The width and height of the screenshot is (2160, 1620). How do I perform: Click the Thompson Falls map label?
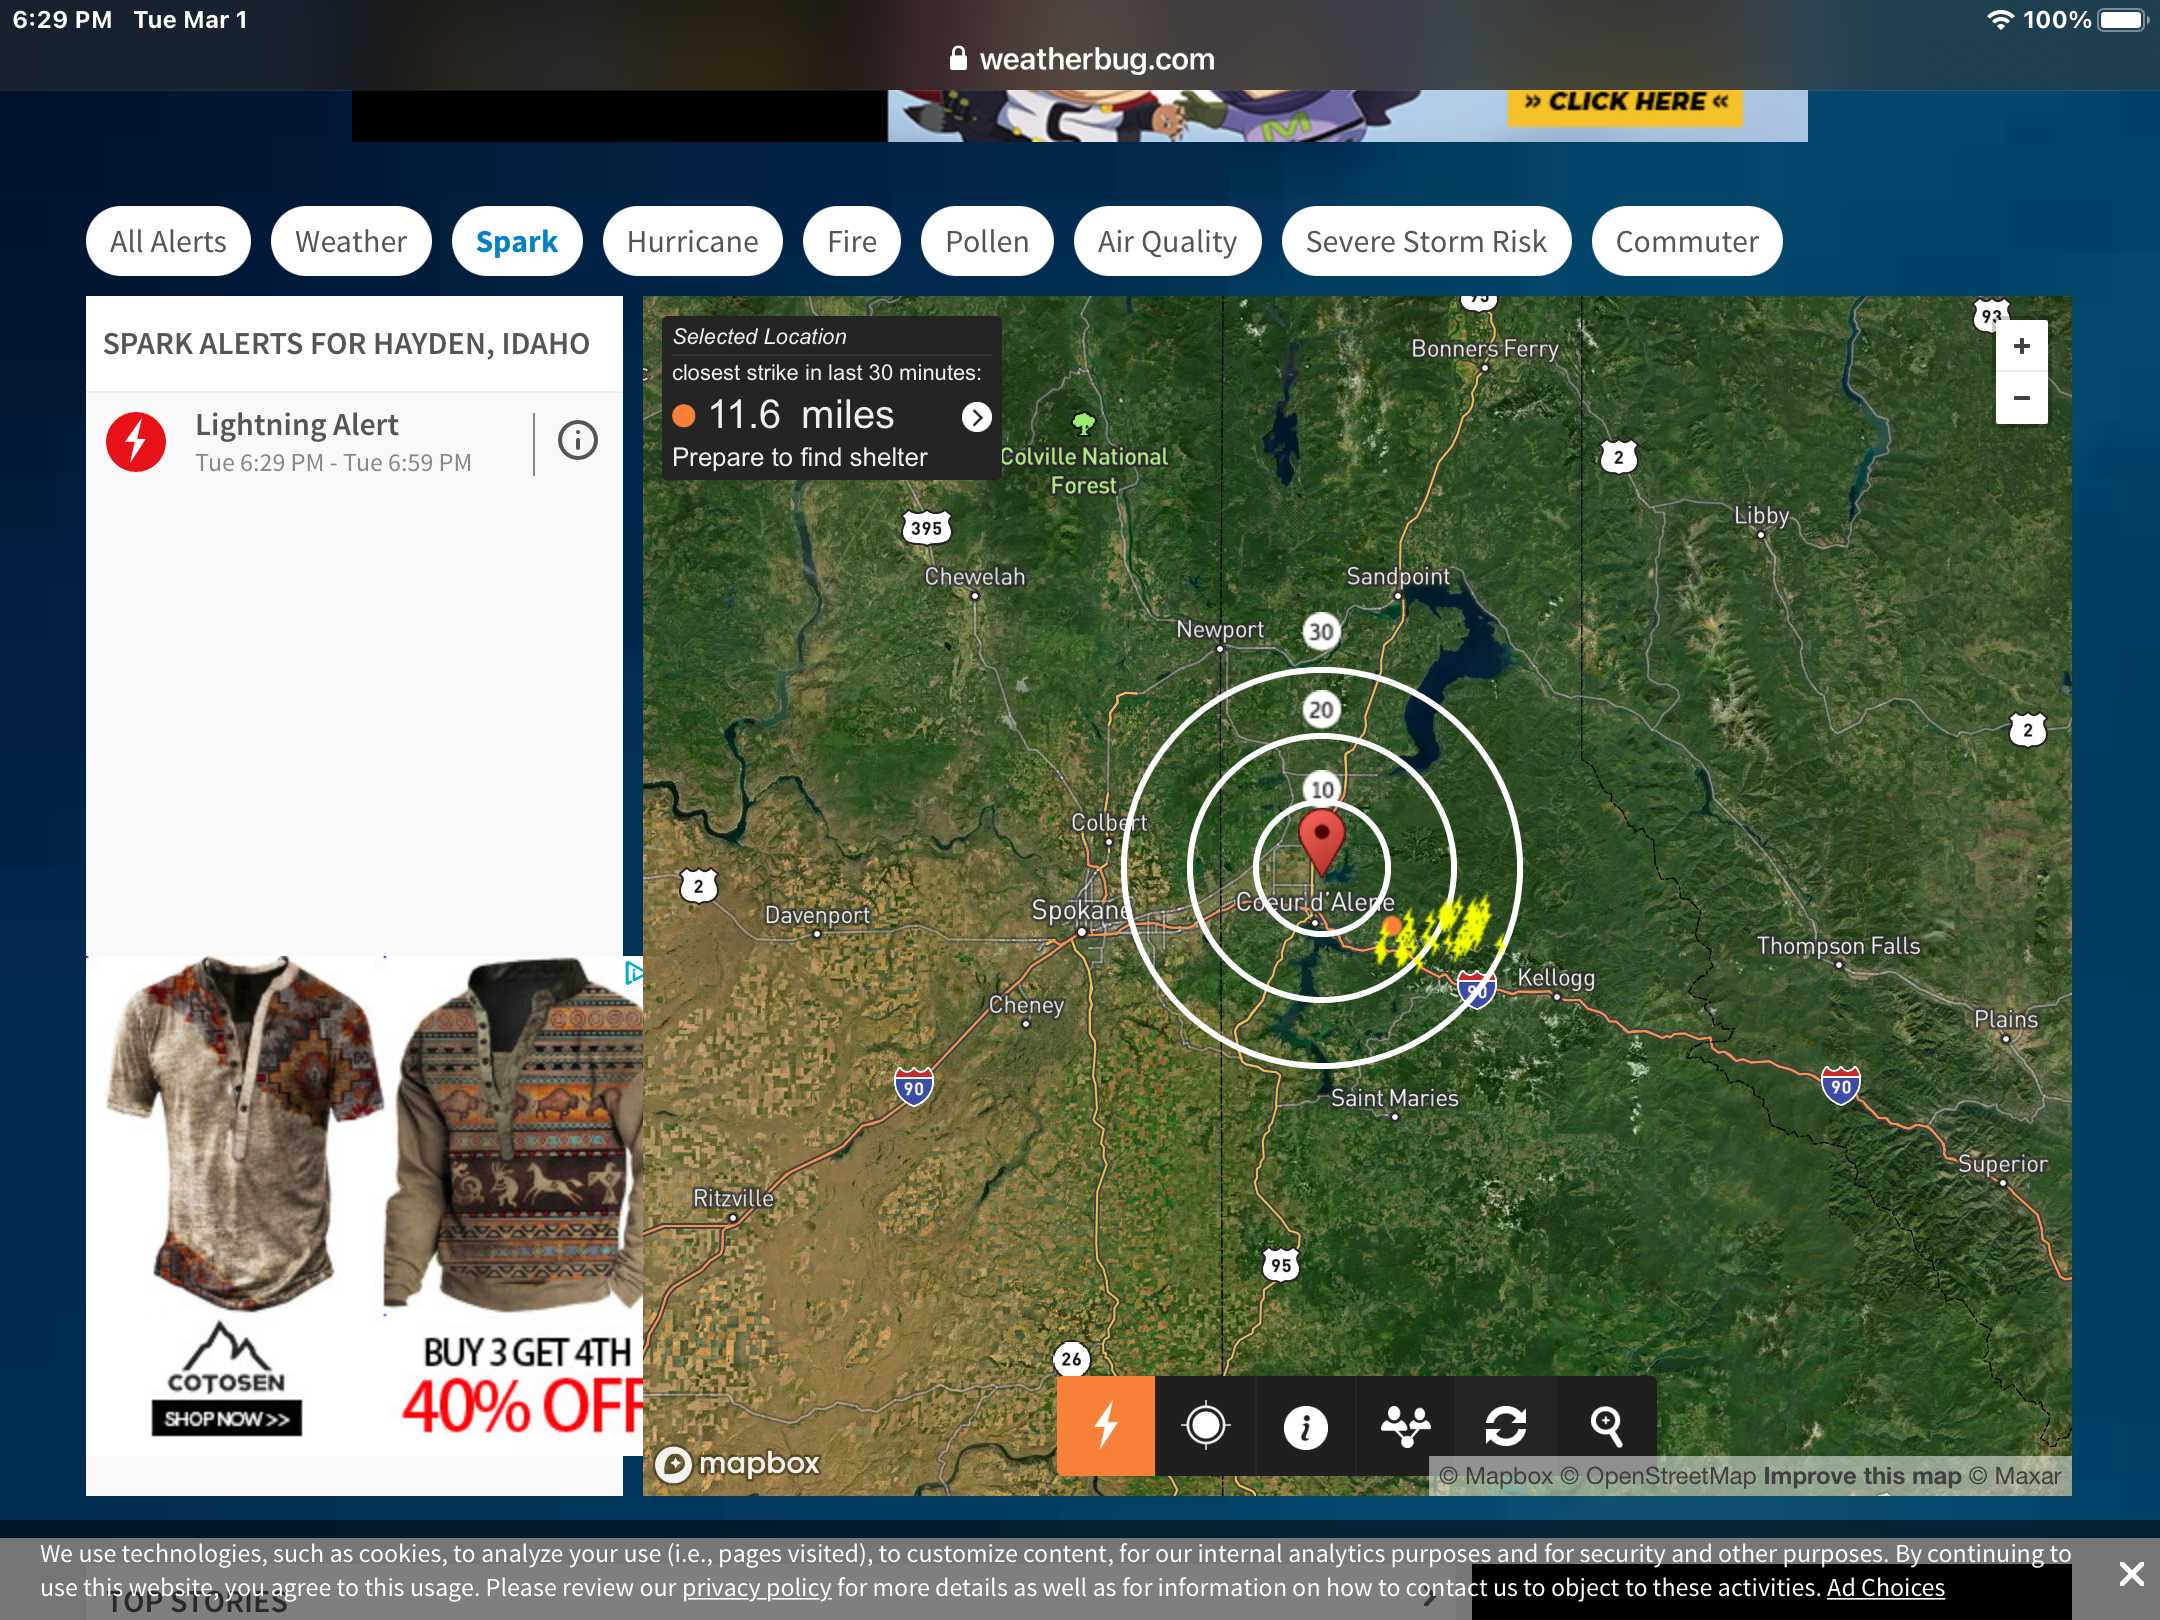click(1838, 945)
